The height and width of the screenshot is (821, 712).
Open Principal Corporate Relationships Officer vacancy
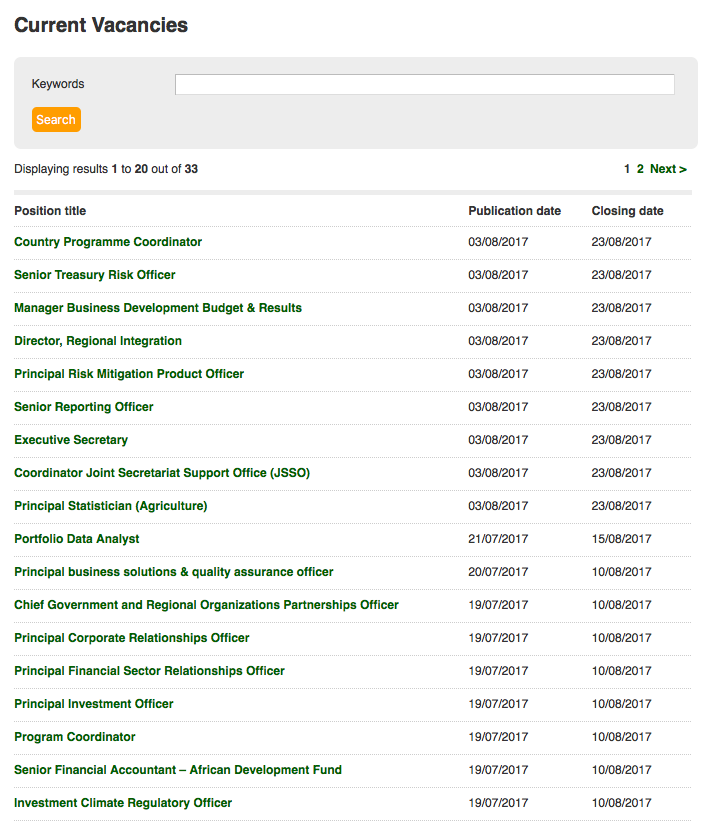[x=132, y=638]
